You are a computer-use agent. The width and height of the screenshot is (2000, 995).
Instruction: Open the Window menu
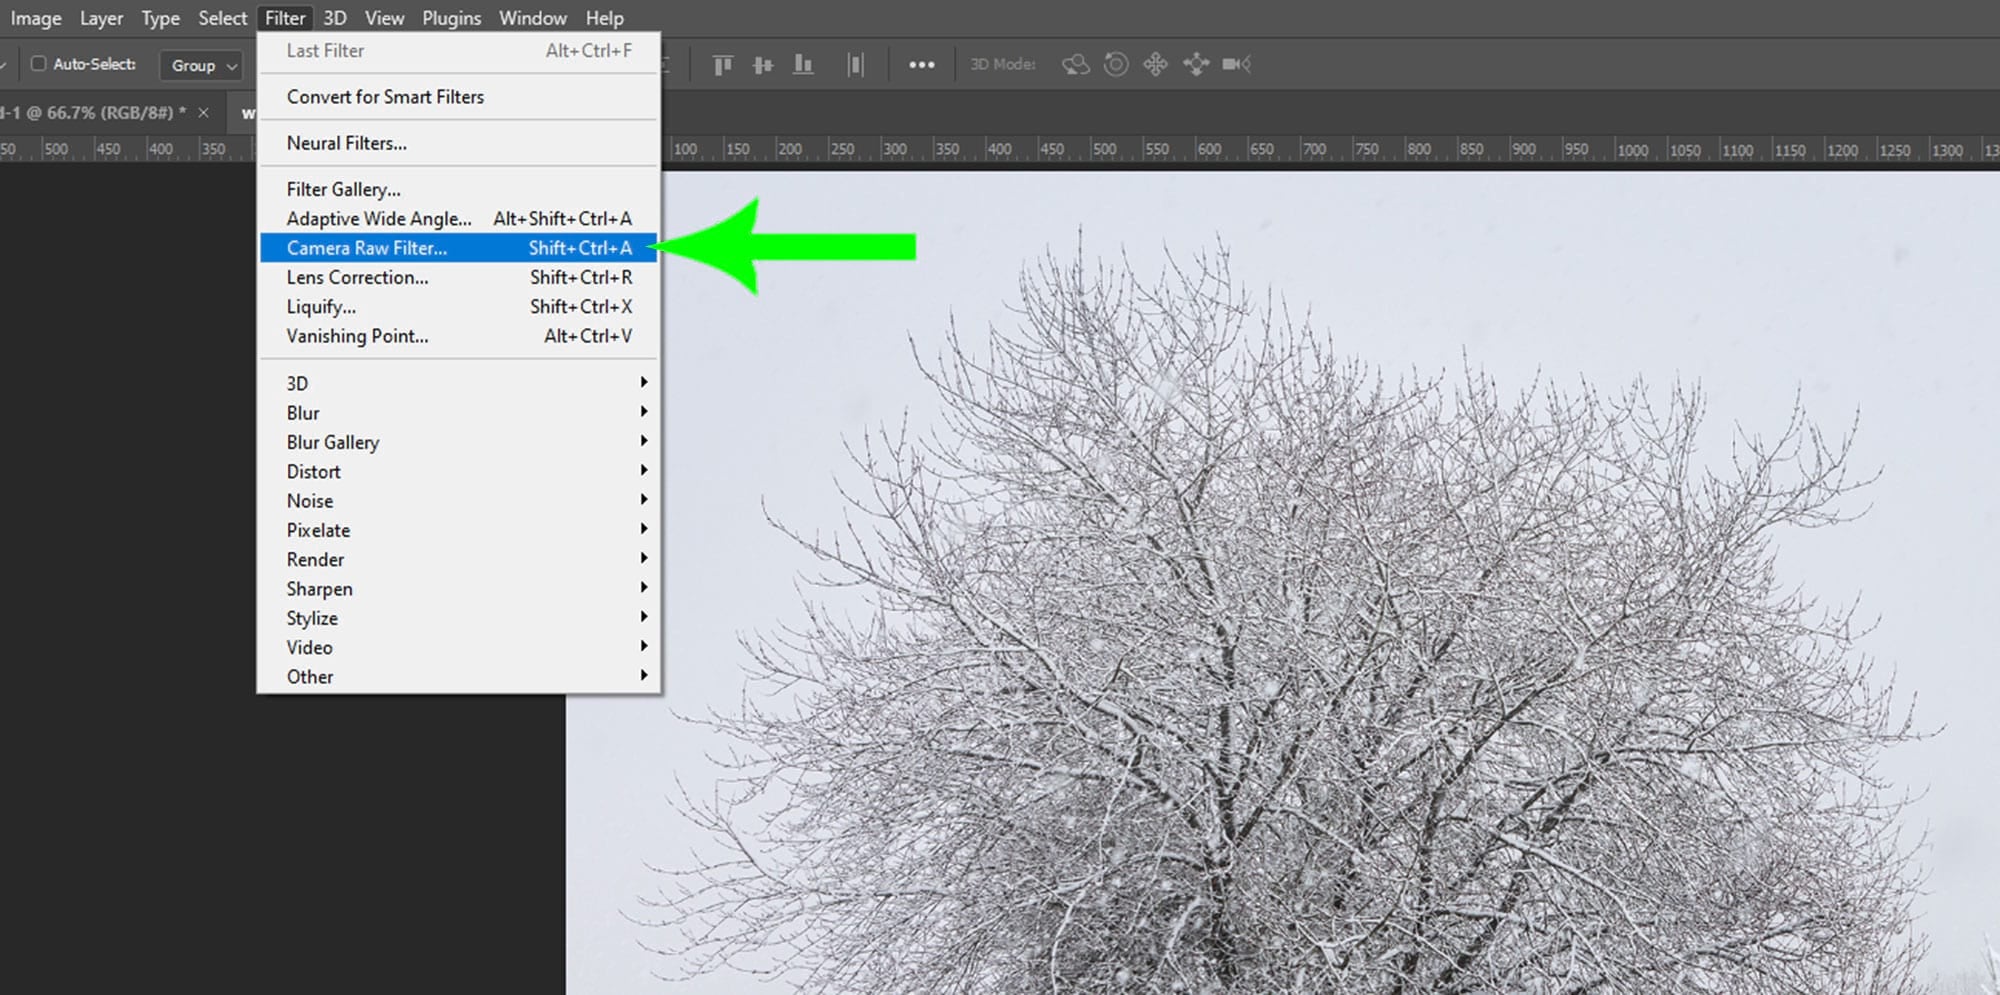pyautogui.click(x=532, y=17)
